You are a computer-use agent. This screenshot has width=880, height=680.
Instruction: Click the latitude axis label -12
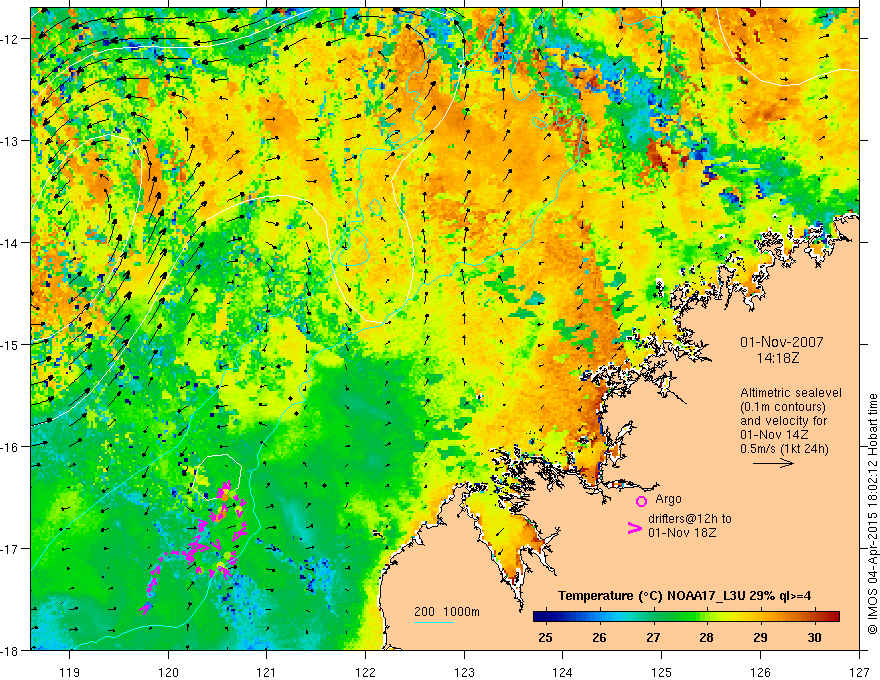point(10,39)
